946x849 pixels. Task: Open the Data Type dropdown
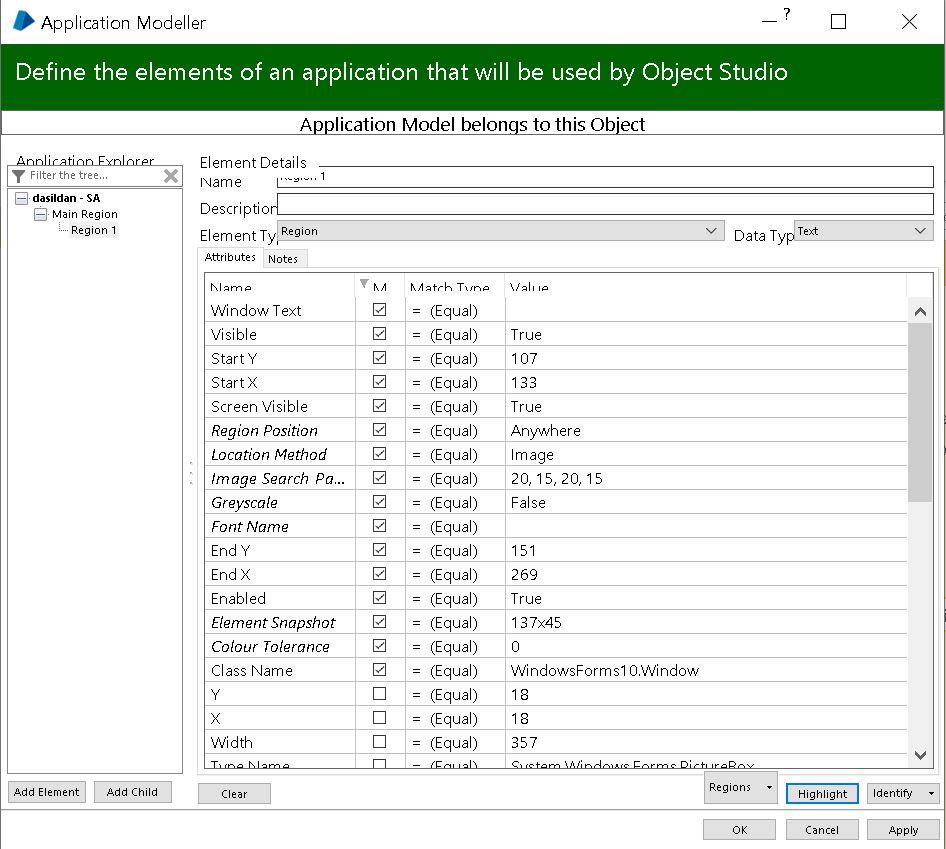(x=920, y=231)
